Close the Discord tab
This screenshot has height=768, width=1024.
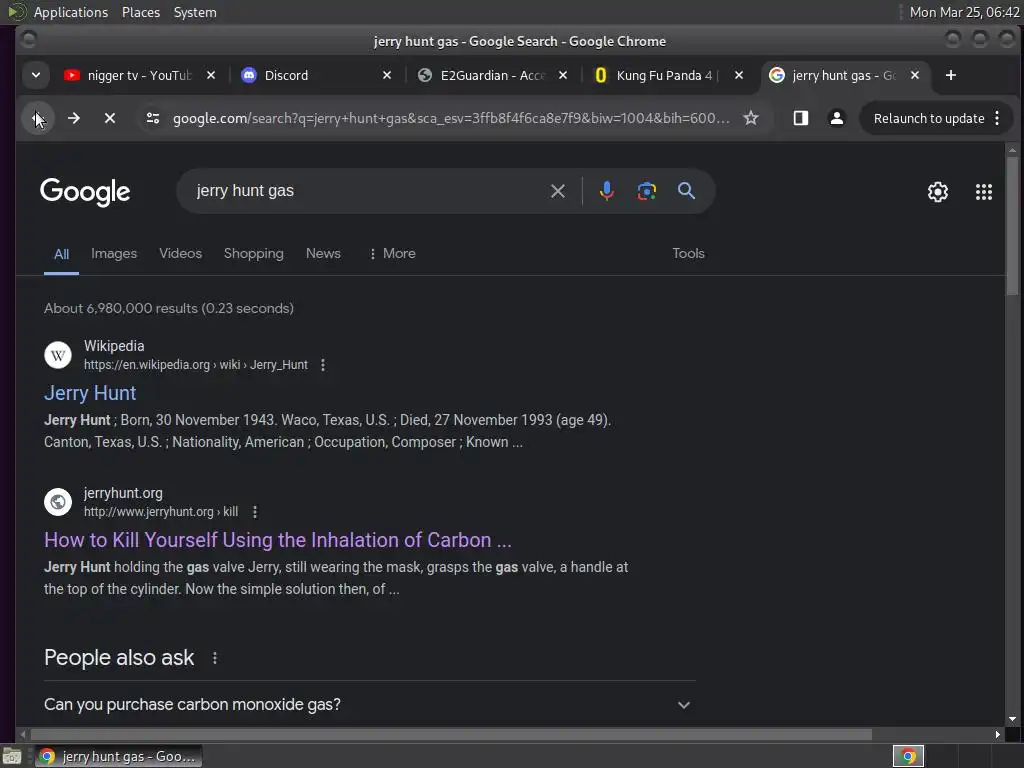(x=387, y=75)
